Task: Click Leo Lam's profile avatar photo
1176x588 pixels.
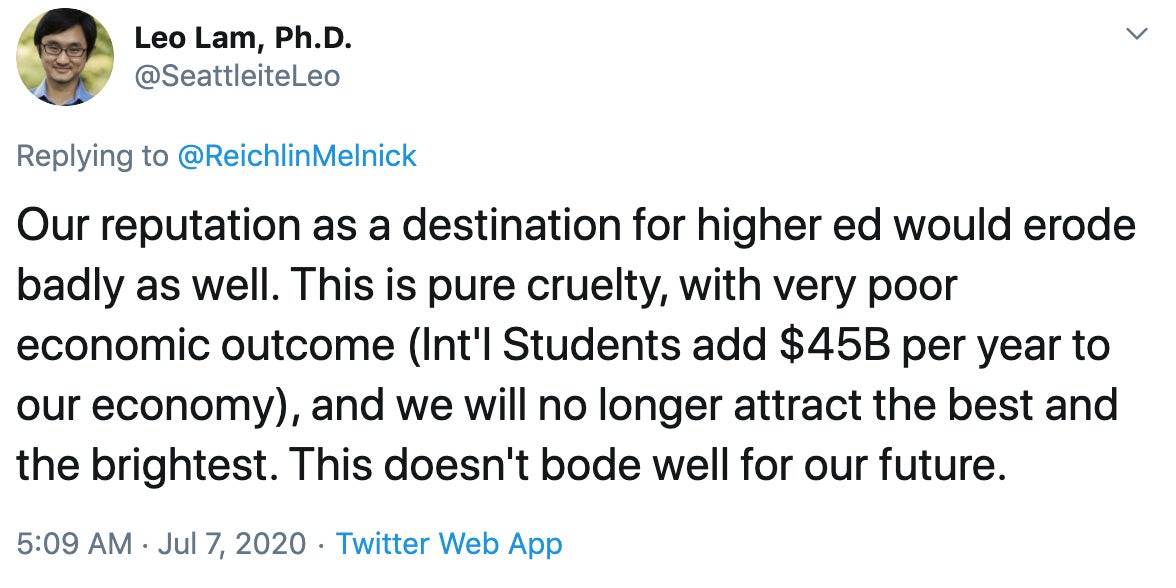Action: [x=65, y=57]
